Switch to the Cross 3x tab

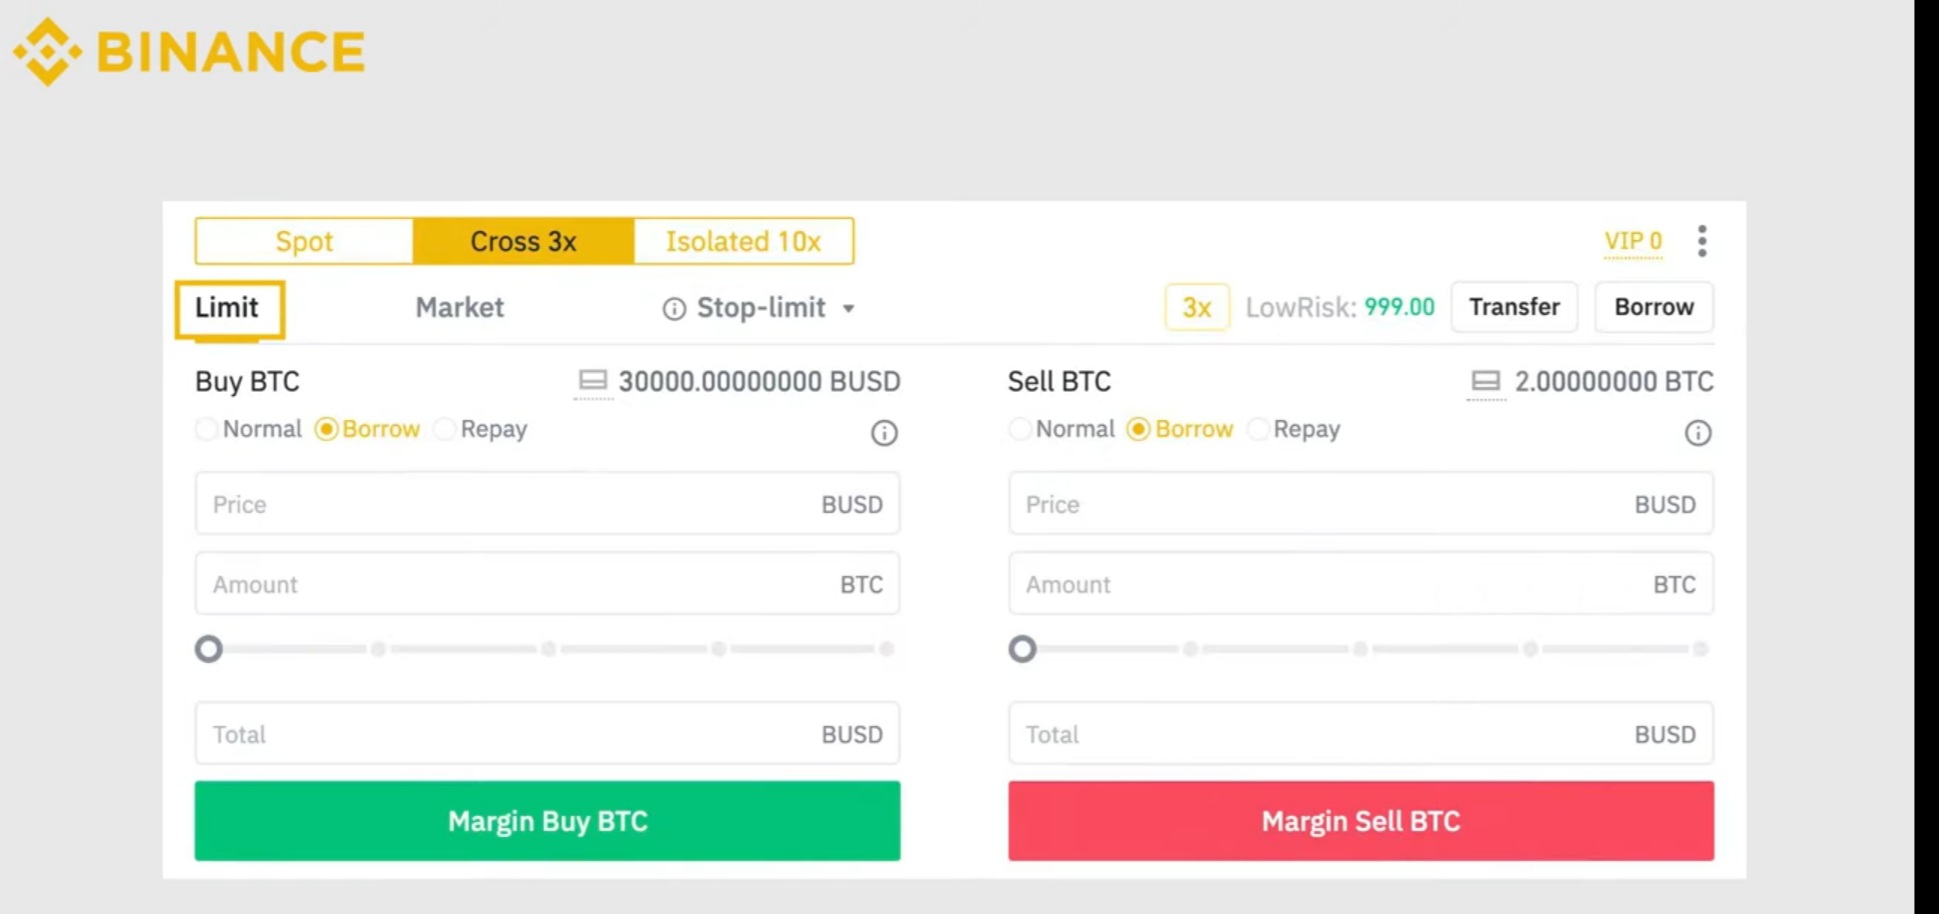click(x=523, y=241)
